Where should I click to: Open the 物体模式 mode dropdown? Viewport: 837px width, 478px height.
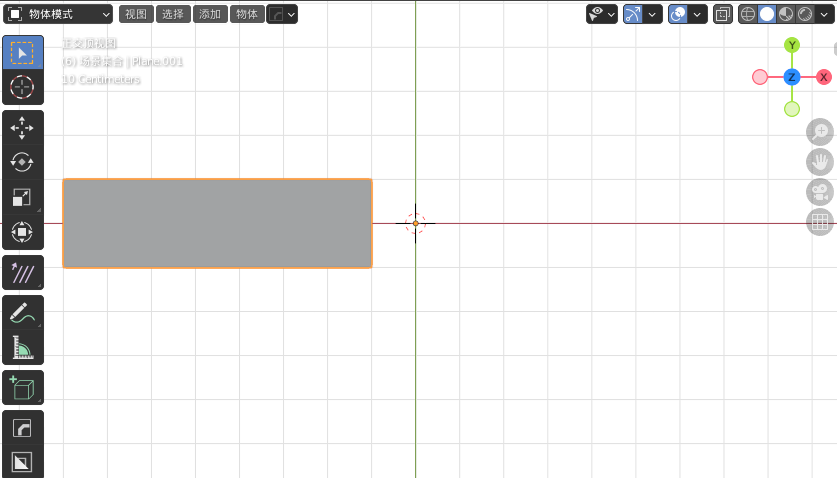tap(59, 14)
